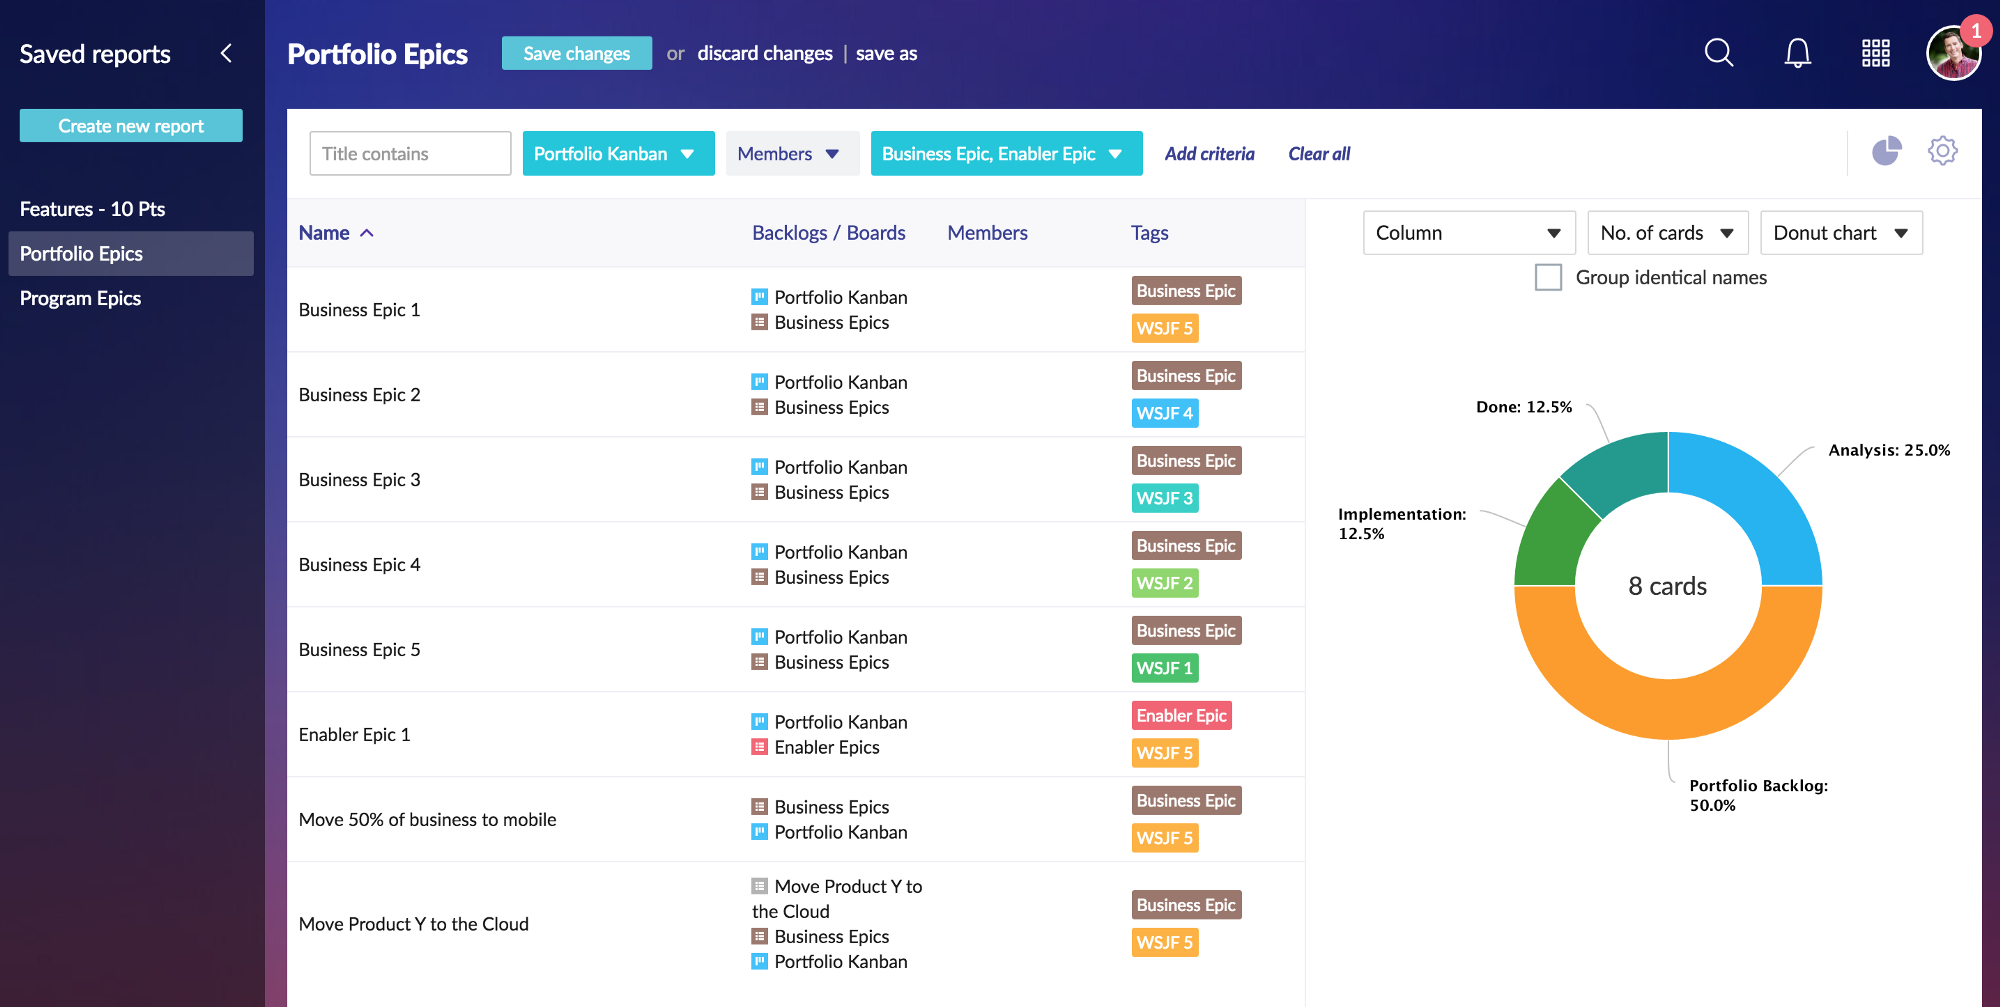The image size is (2000, 1007).
Task: Collapse the Saved reports sidebar
Action: tap(226, 53)
